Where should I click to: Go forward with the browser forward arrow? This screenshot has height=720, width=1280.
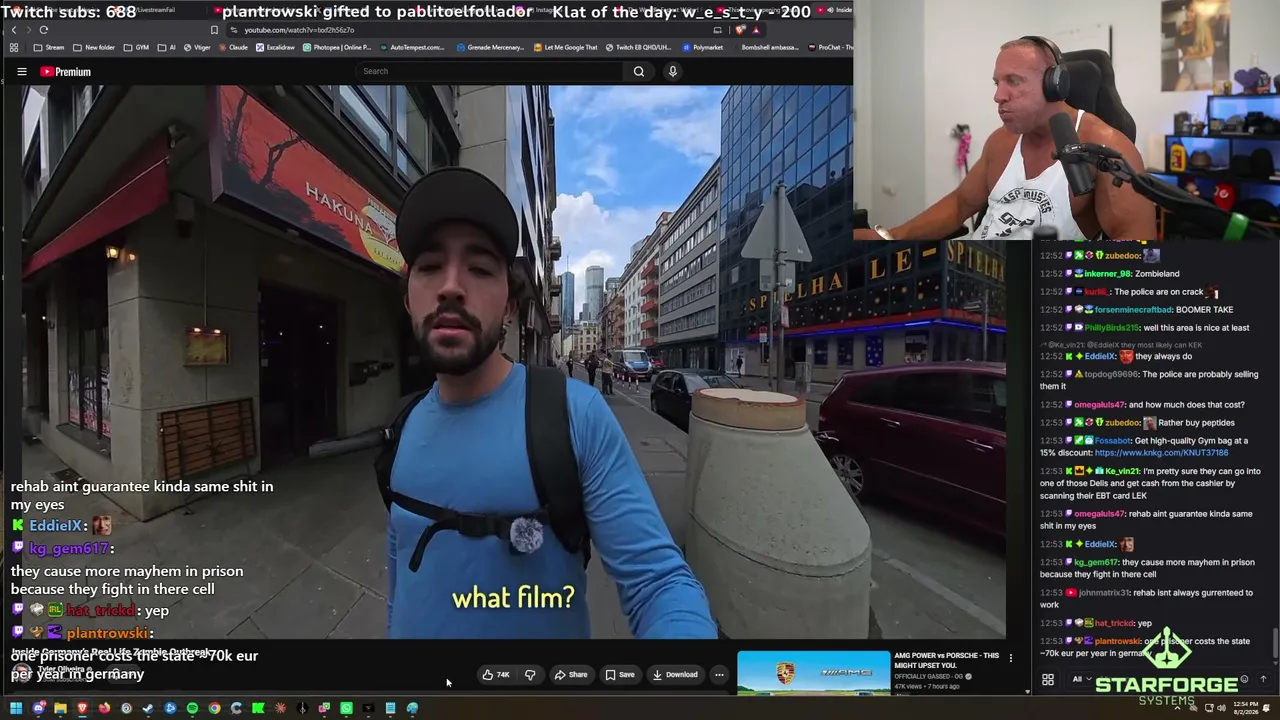pos(28,30)
